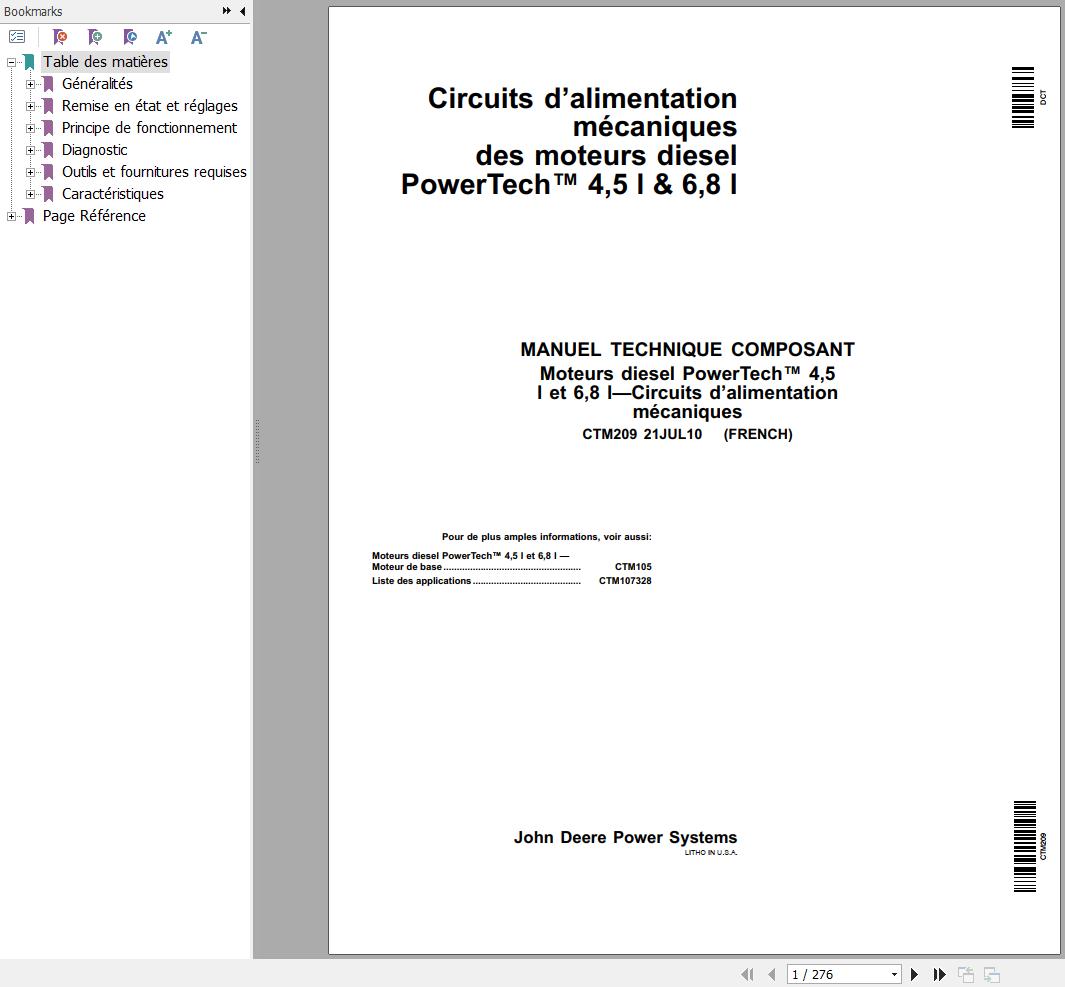Click the previous view icon
Viewport: 1065px width, 987px height.
pos(966,974)
